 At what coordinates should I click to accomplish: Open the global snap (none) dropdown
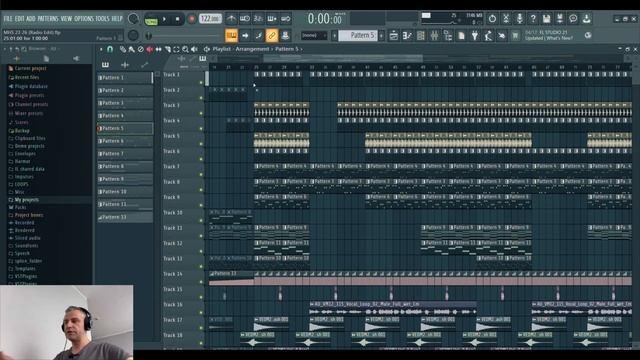(313, 36)
